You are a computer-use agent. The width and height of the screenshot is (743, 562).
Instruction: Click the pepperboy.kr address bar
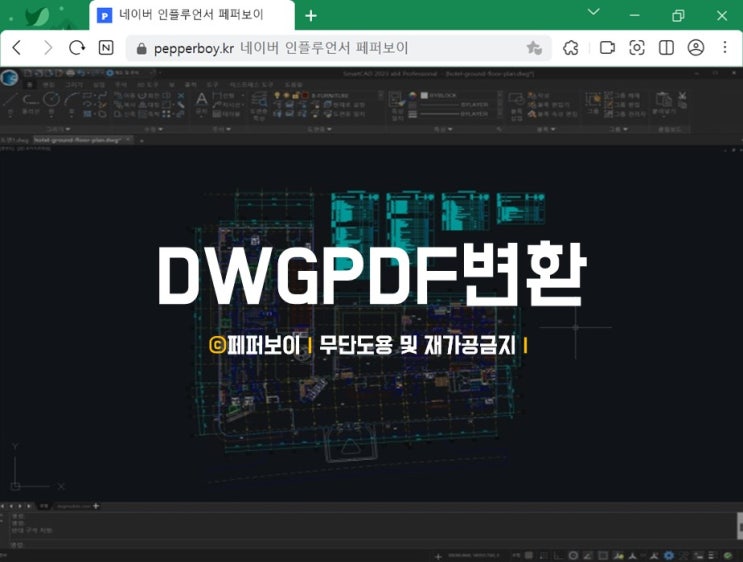[x=338, y=48]
